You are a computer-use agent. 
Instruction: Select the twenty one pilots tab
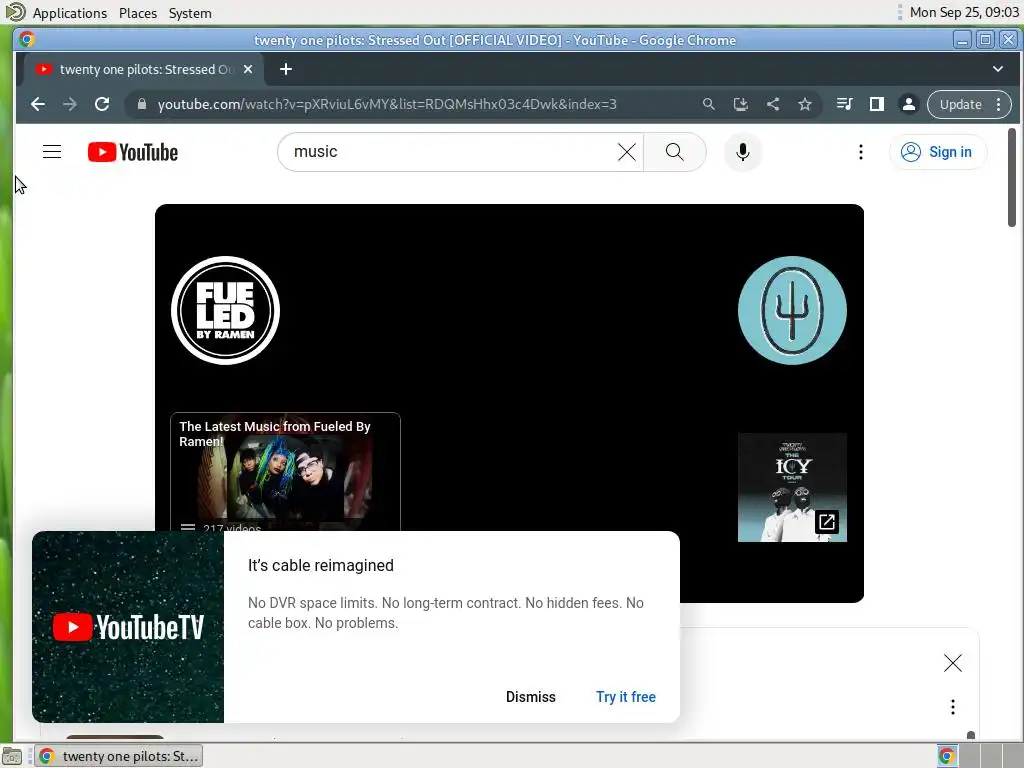pyautogui.click(x=144, y=69)
